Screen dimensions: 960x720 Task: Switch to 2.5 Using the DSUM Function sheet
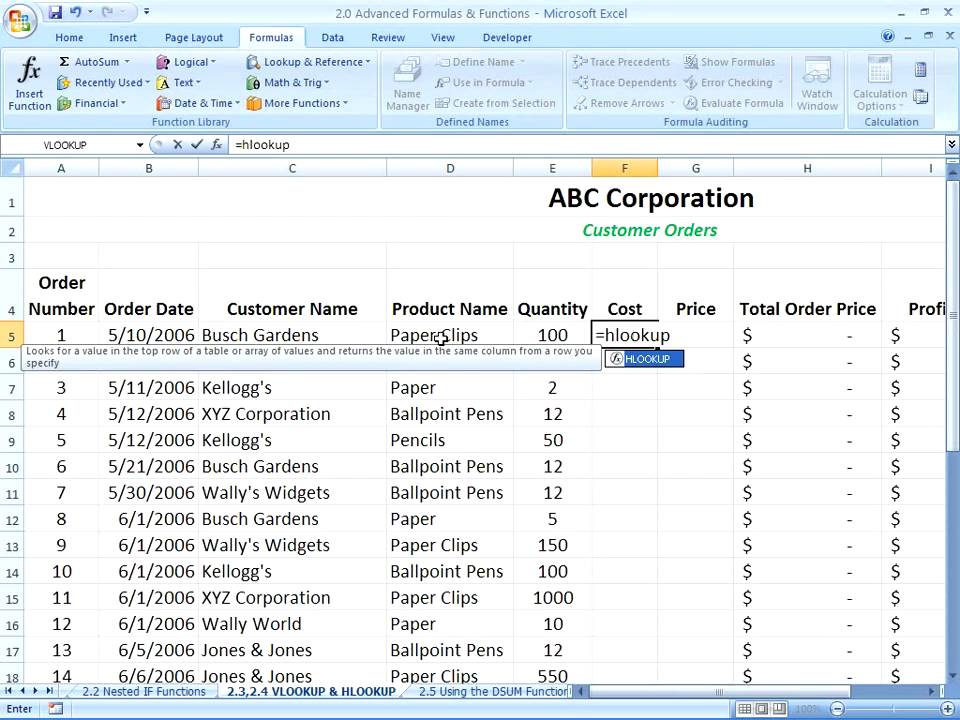(493, 692)
